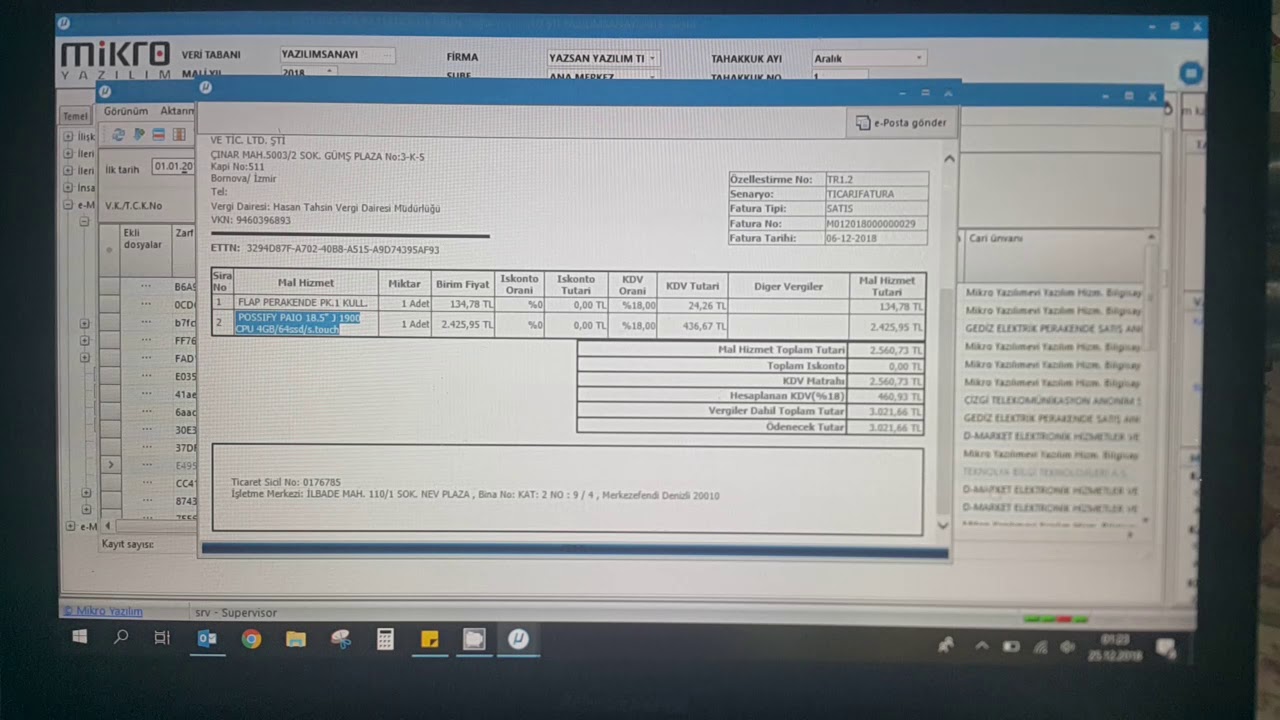Open Google Chrome from the taskbar
Image resolution: width=1280 pixels, height=720 pixels.
(251, 638)
